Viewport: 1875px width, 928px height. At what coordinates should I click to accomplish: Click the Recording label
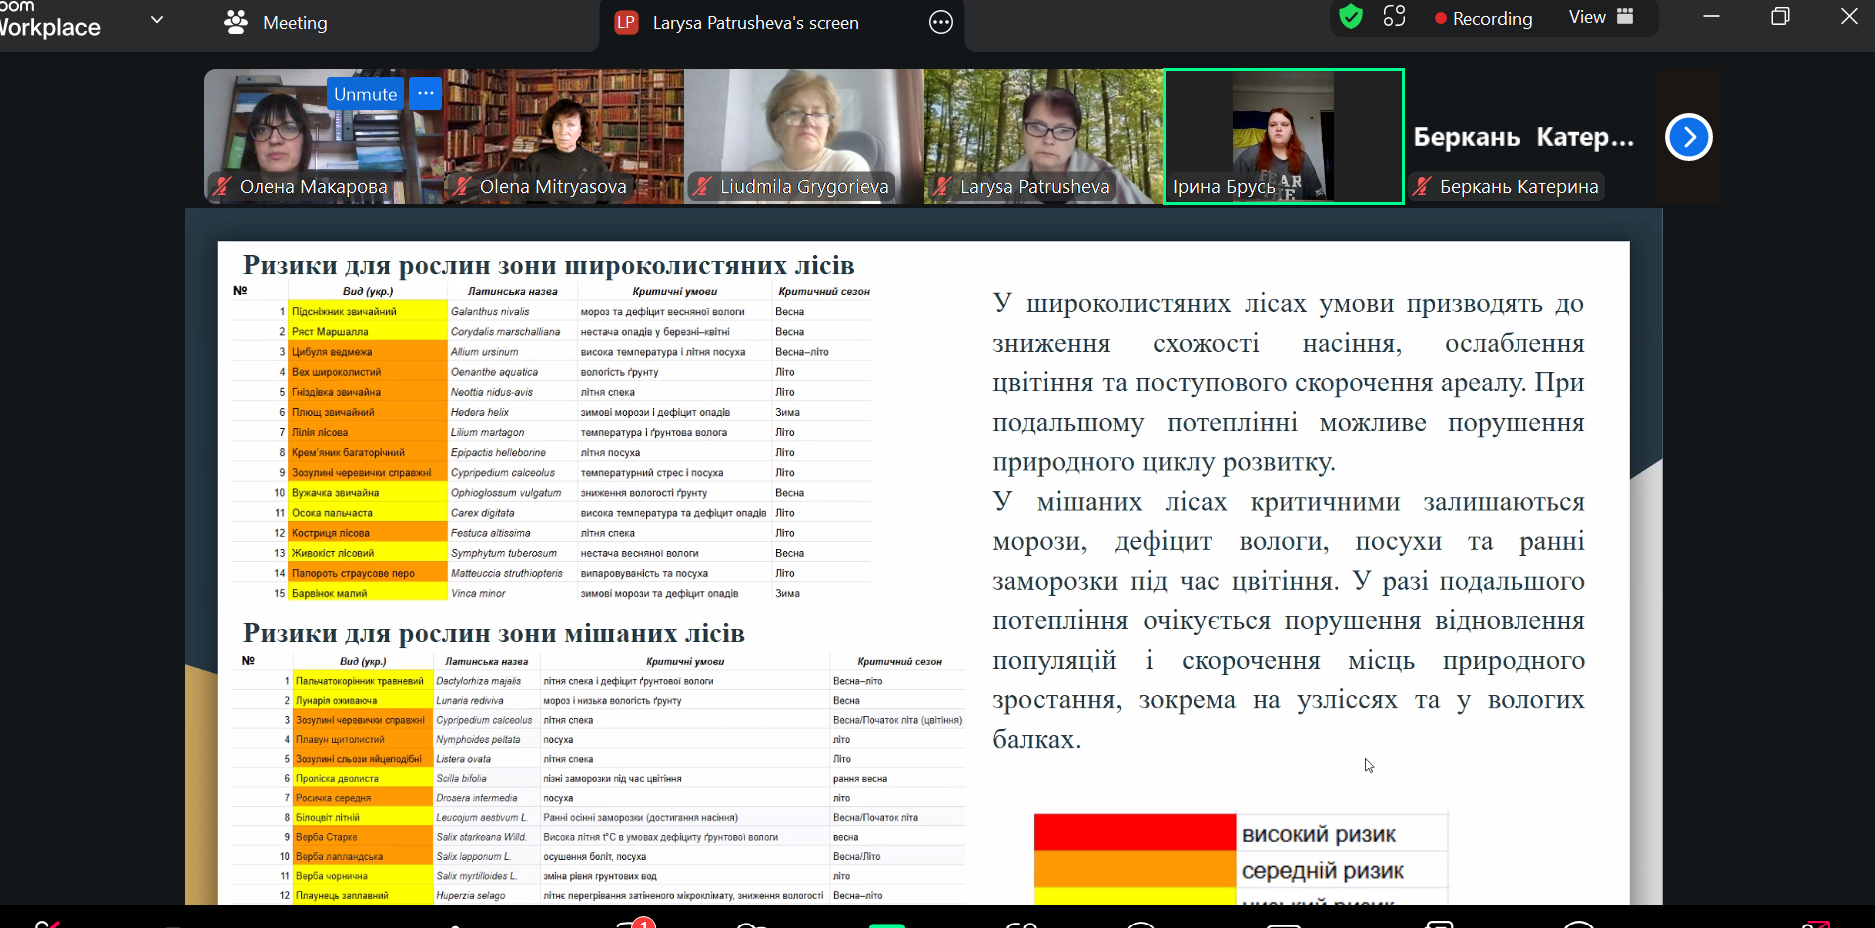1491,19
